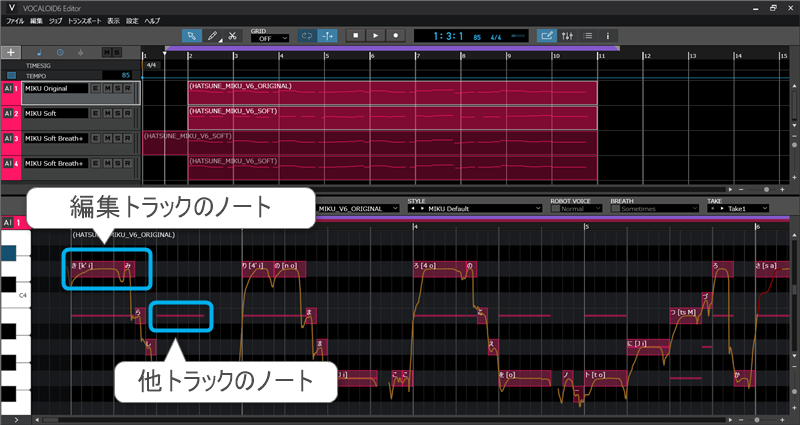The height and width of the screenshot is (425, 800).
Task: Record-arm the MIKU Soft track
Action: tap(128, 113)
